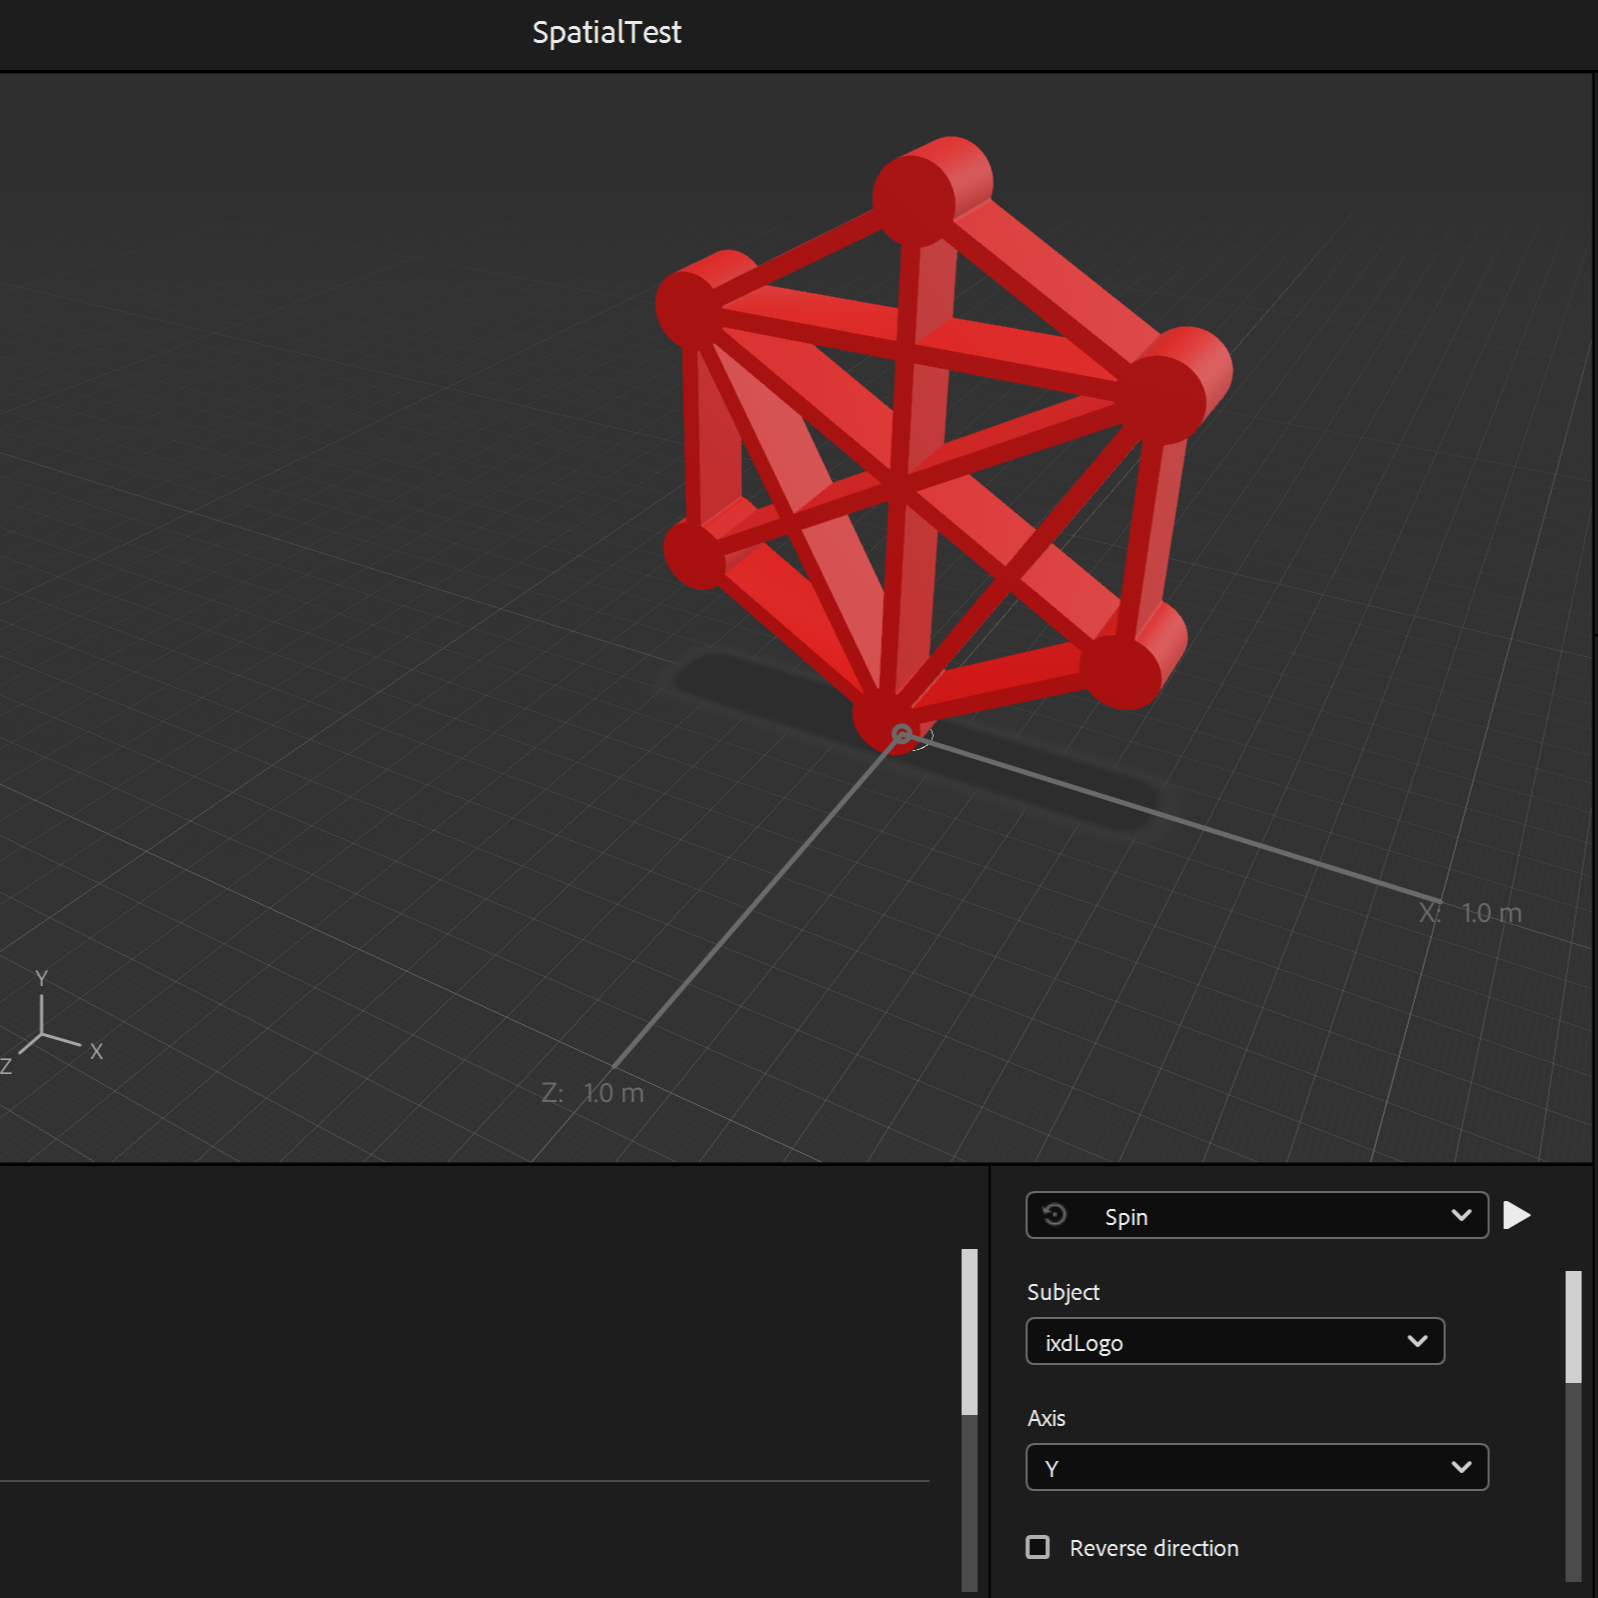Click the Reverse direction label text
Viewport: 1598px width, 1598px height.
click(1153, 1548)
